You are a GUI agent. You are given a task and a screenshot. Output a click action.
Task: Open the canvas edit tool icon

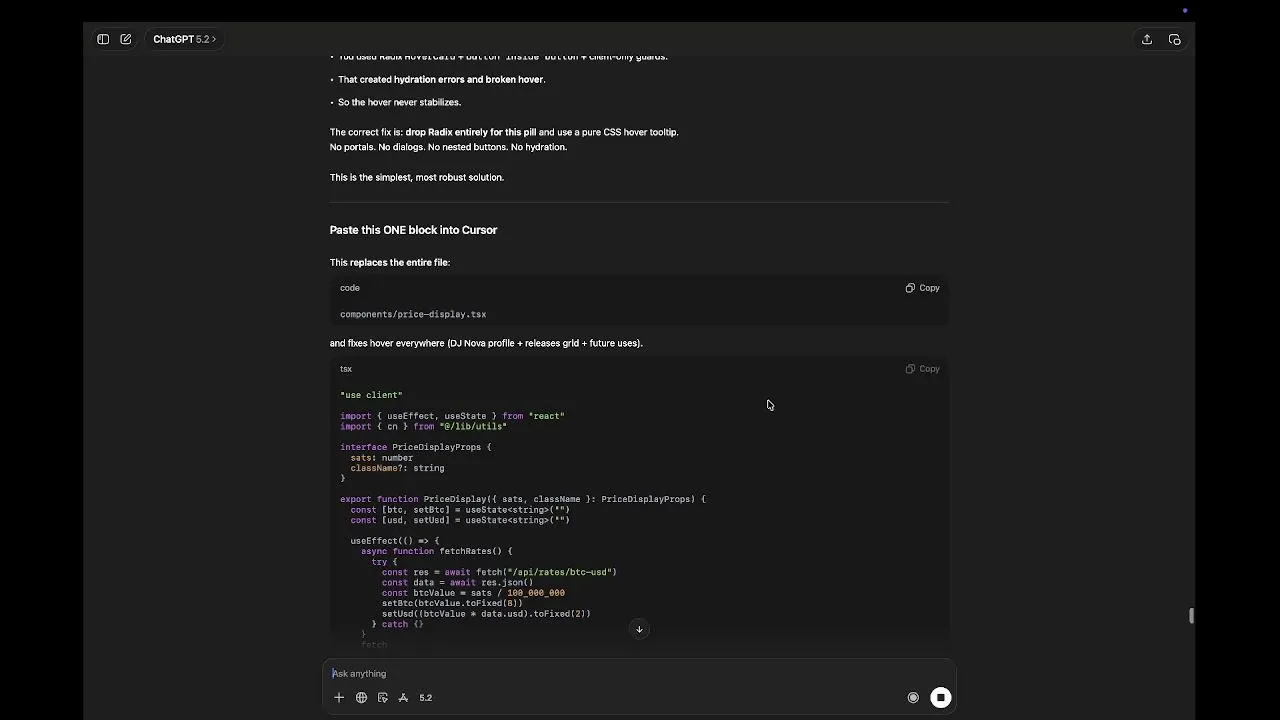382,698
